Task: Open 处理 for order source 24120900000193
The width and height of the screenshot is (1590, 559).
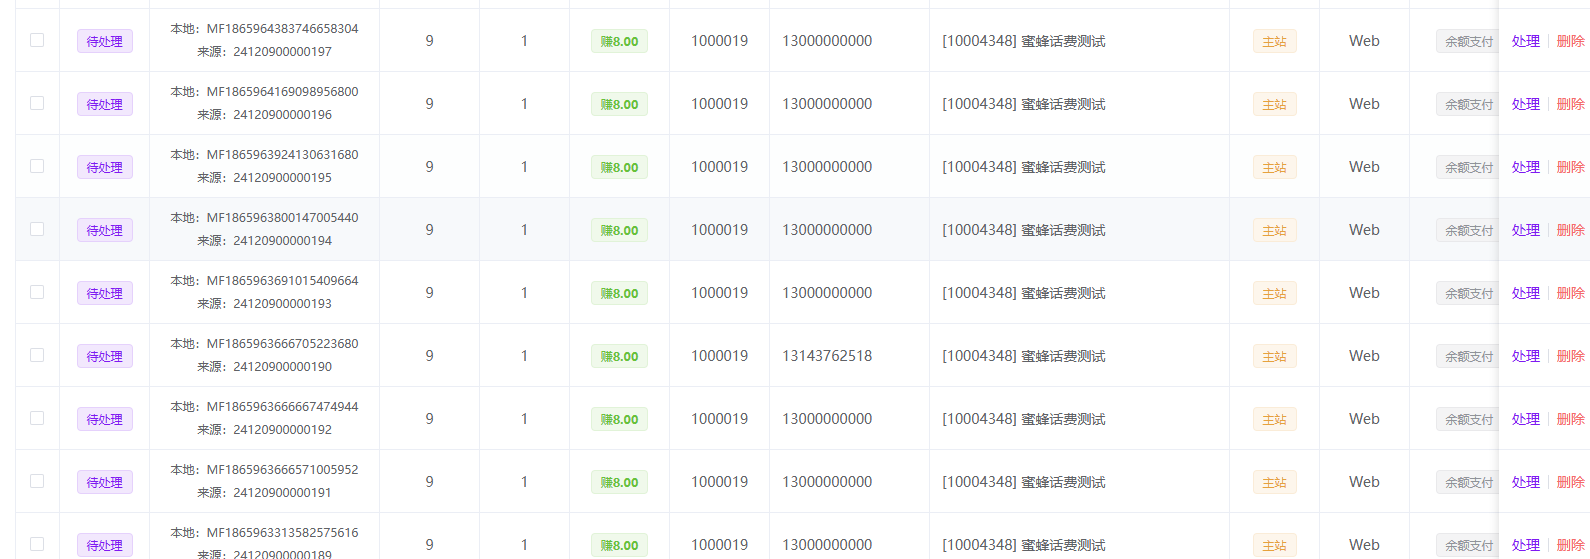Action: pyautogui.click(x=1525, y=293)
